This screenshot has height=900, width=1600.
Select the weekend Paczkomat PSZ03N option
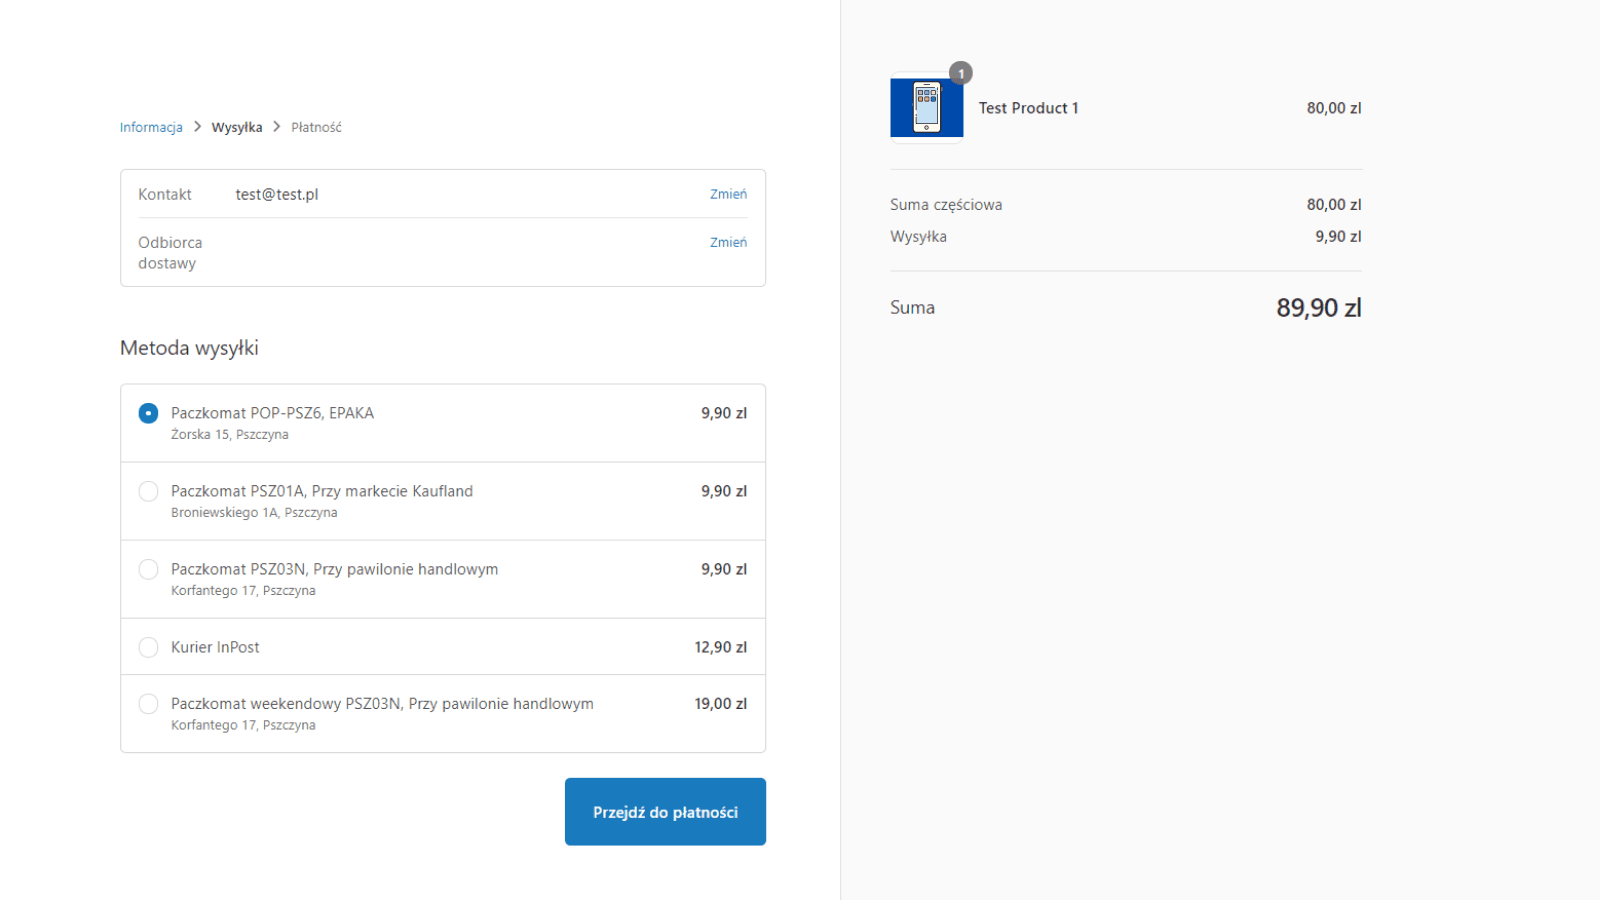point(148,703)
